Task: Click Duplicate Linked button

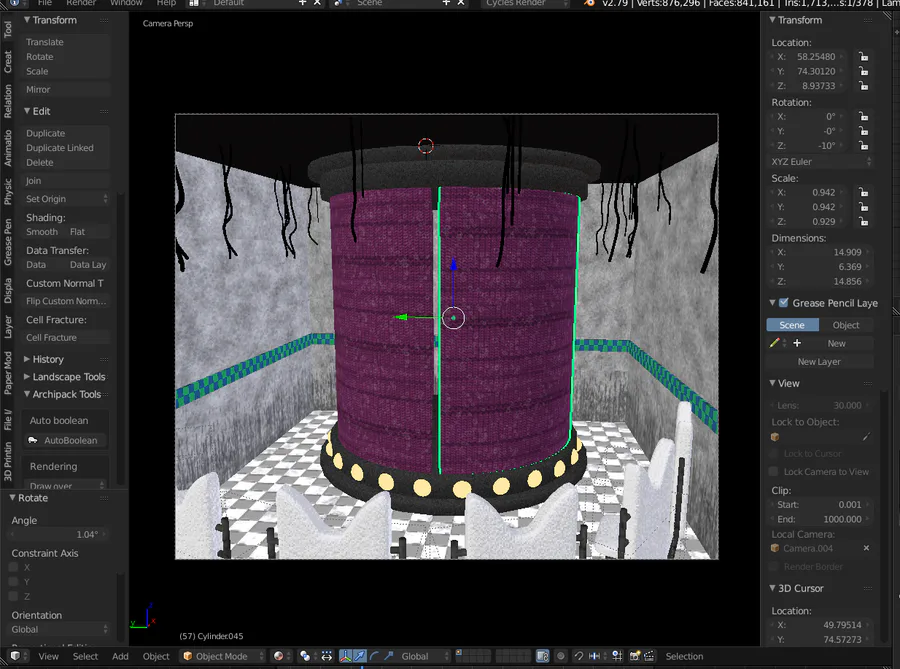Action: tap(66, 147)
